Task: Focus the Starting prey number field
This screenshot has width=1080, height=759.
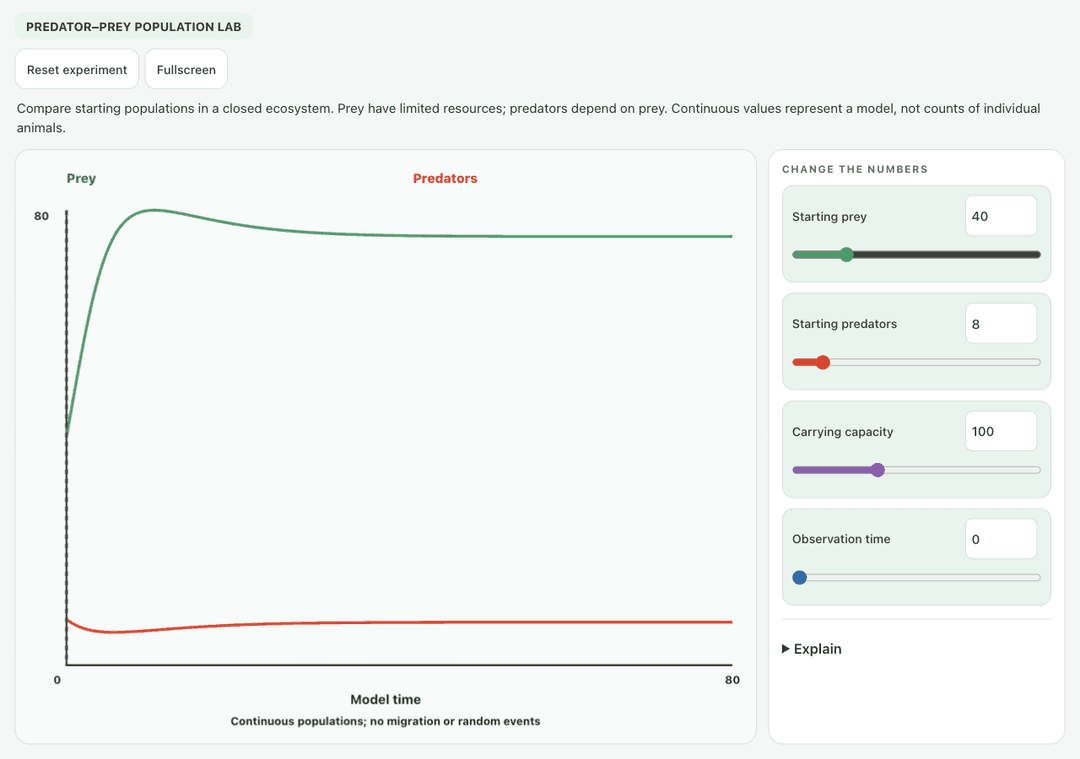Action: coord(1001,216)
